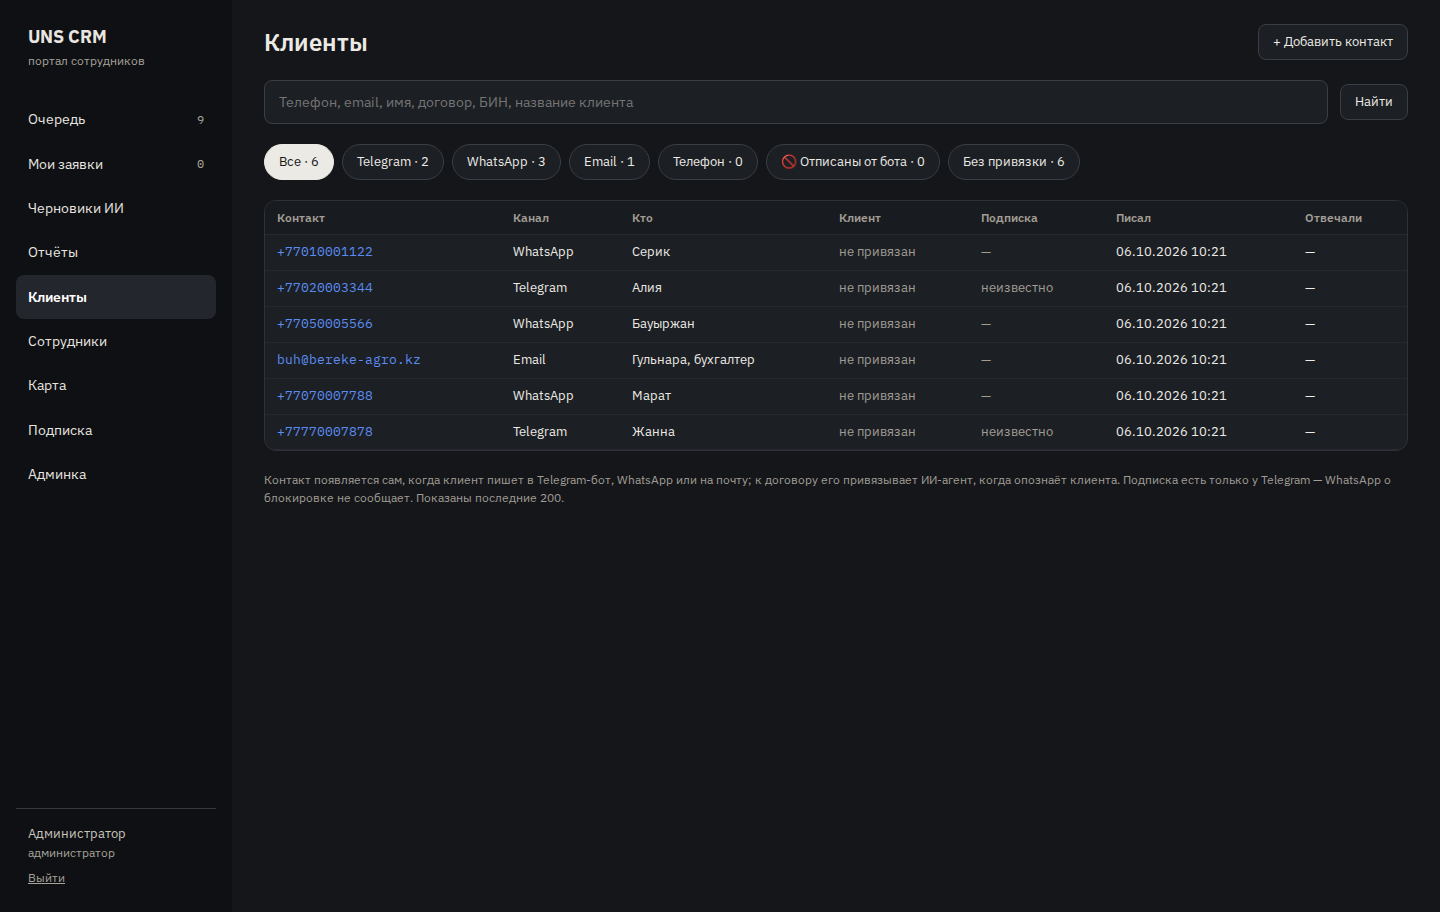Click the UNS CRM logo title
The height and width of the screenshot is (912, 1440).
tap(67, 37)
